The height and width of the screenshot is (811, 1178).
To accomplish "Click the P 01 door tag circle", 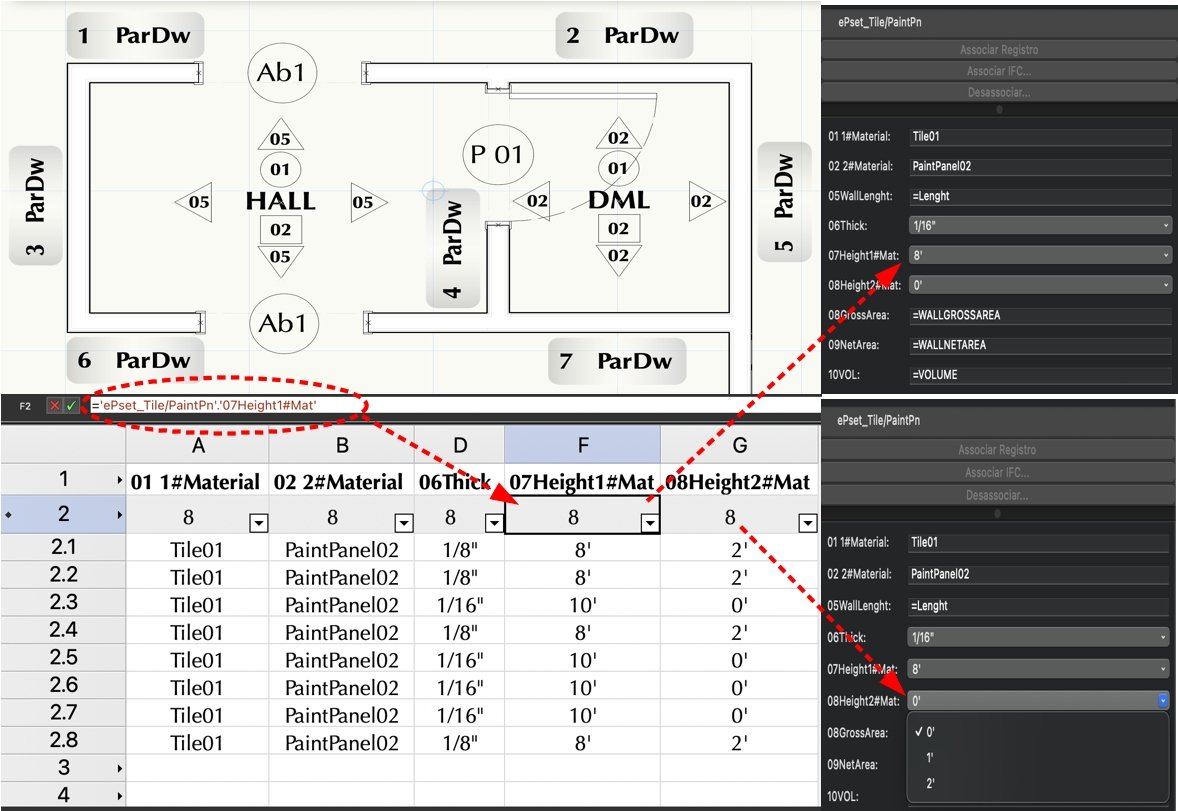I will coord(497,155).
